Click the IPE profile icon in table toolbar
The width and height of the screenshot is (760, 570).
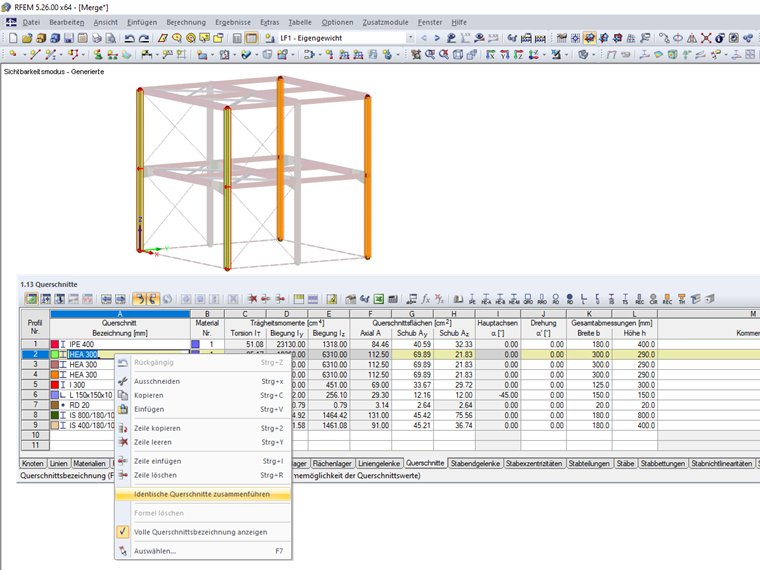point(472,299)
